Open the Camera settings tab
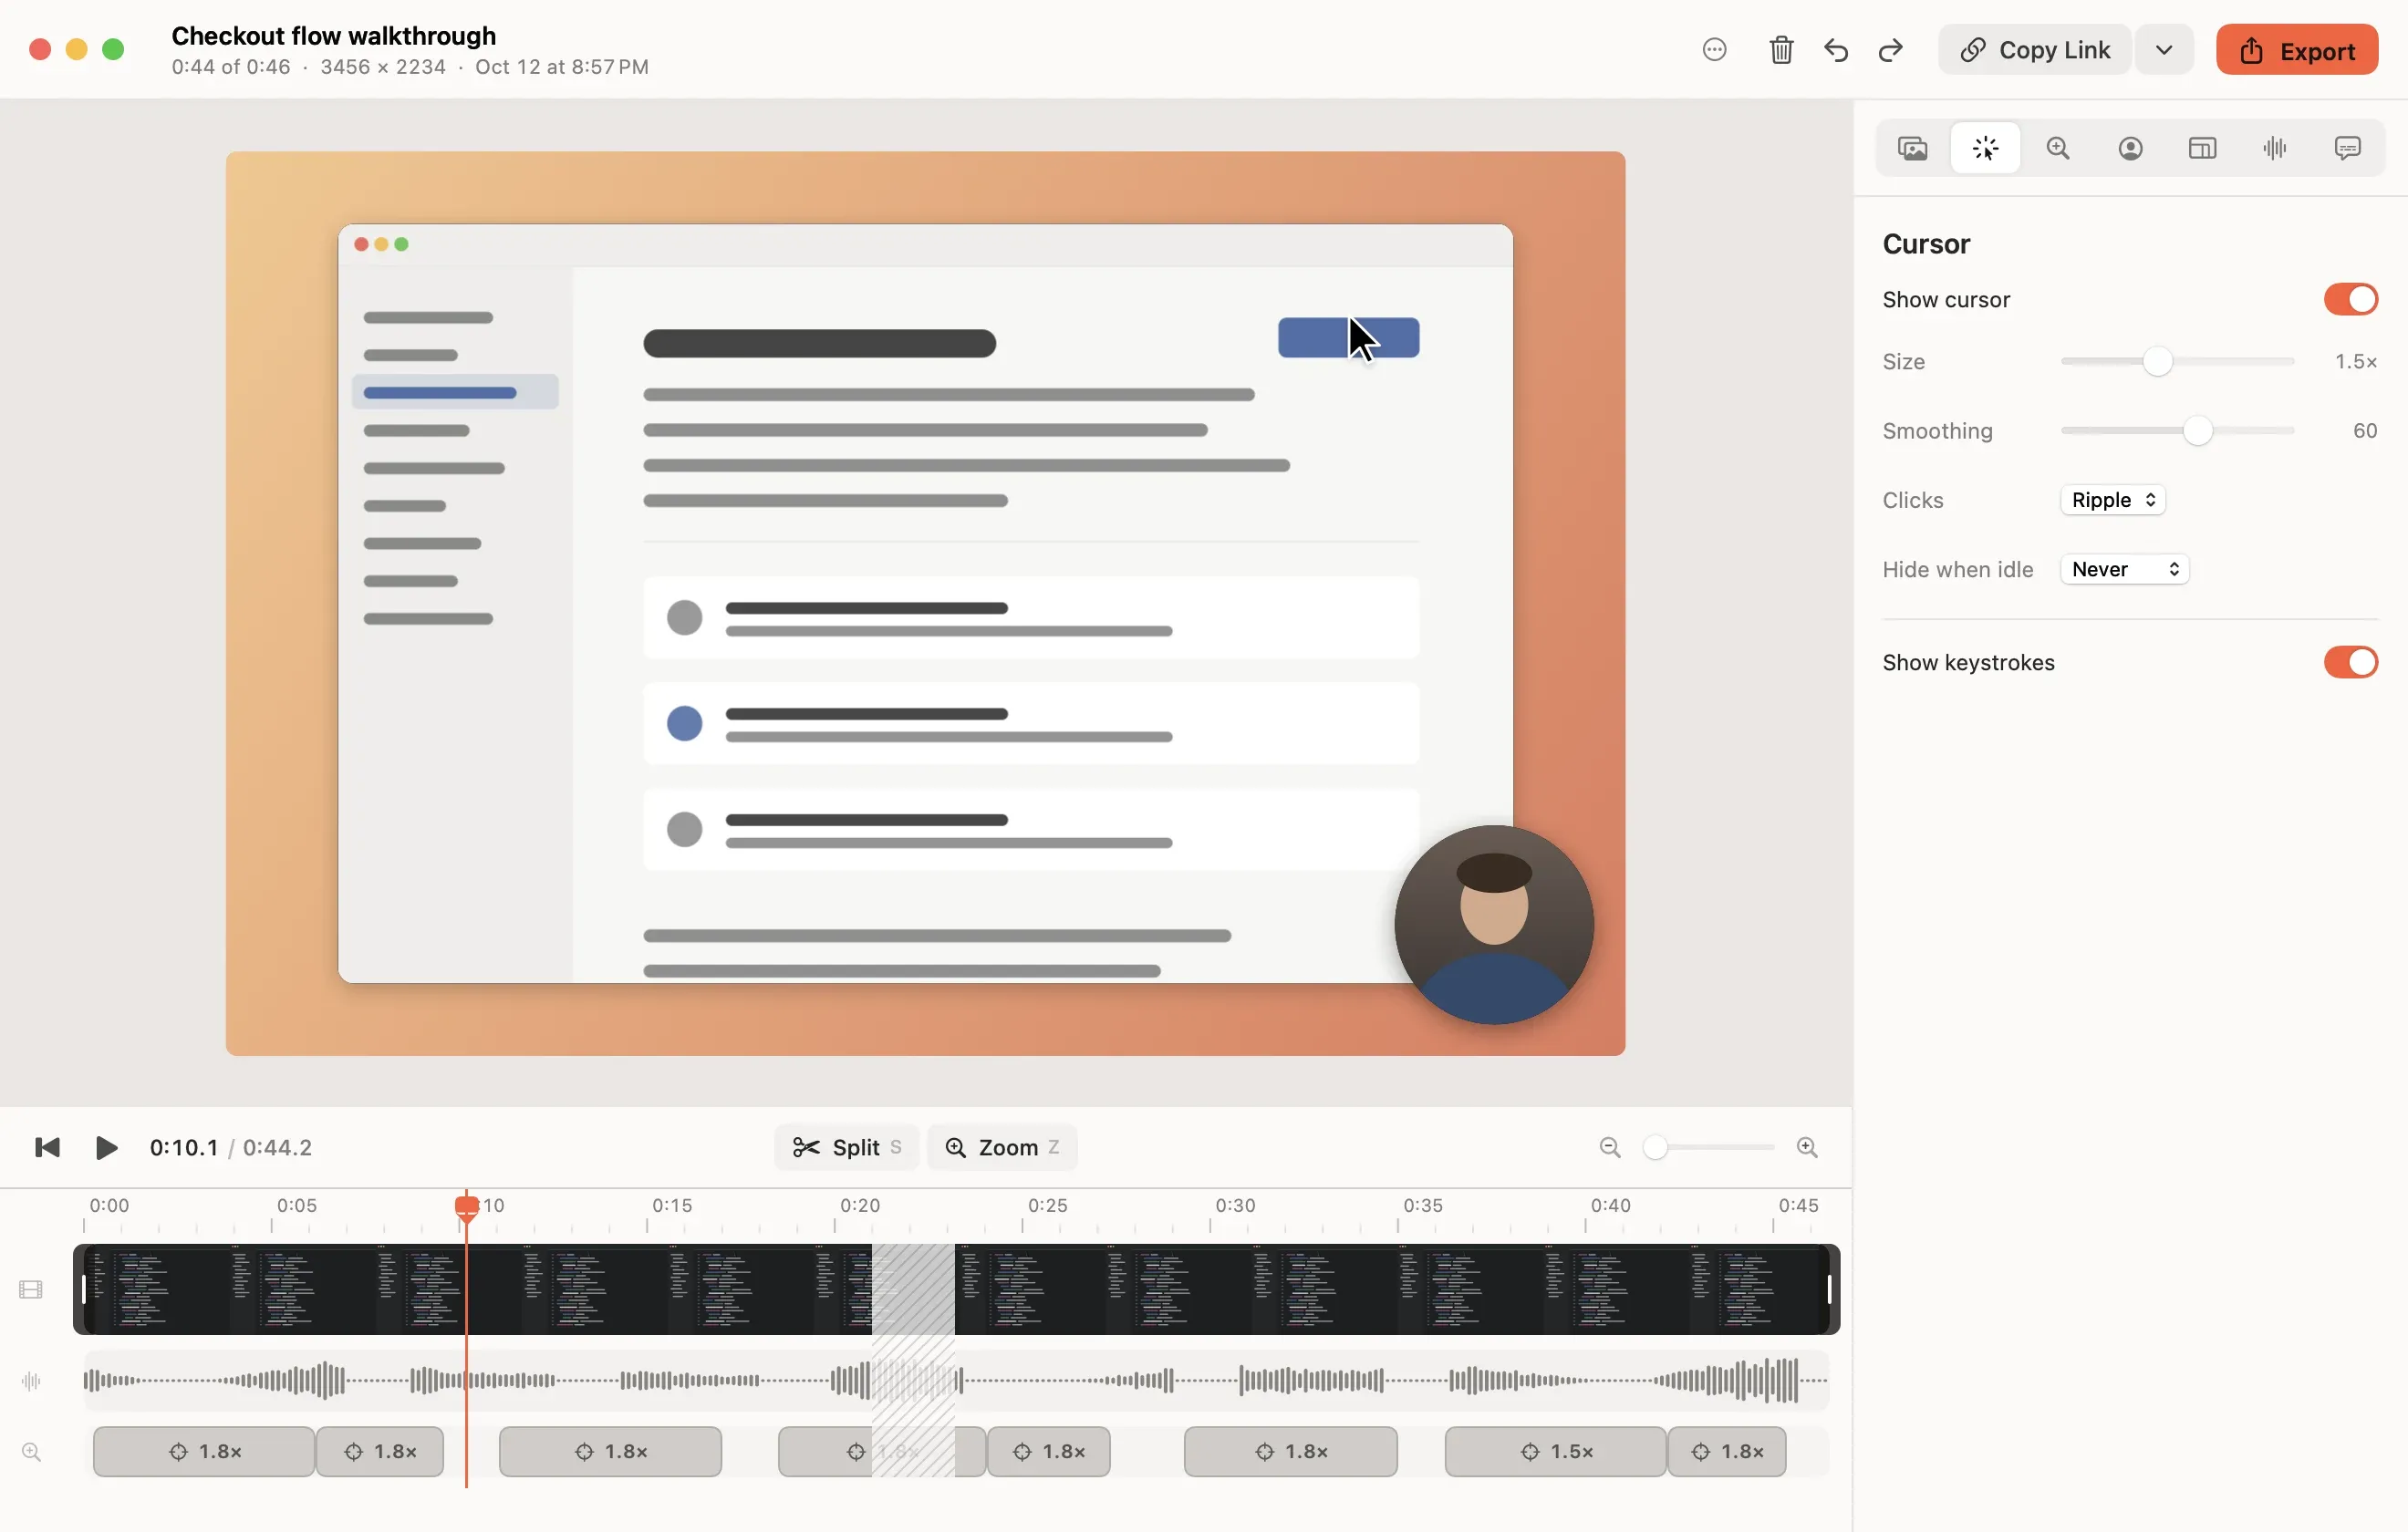The image size is (2408, 1532). 2130,148
